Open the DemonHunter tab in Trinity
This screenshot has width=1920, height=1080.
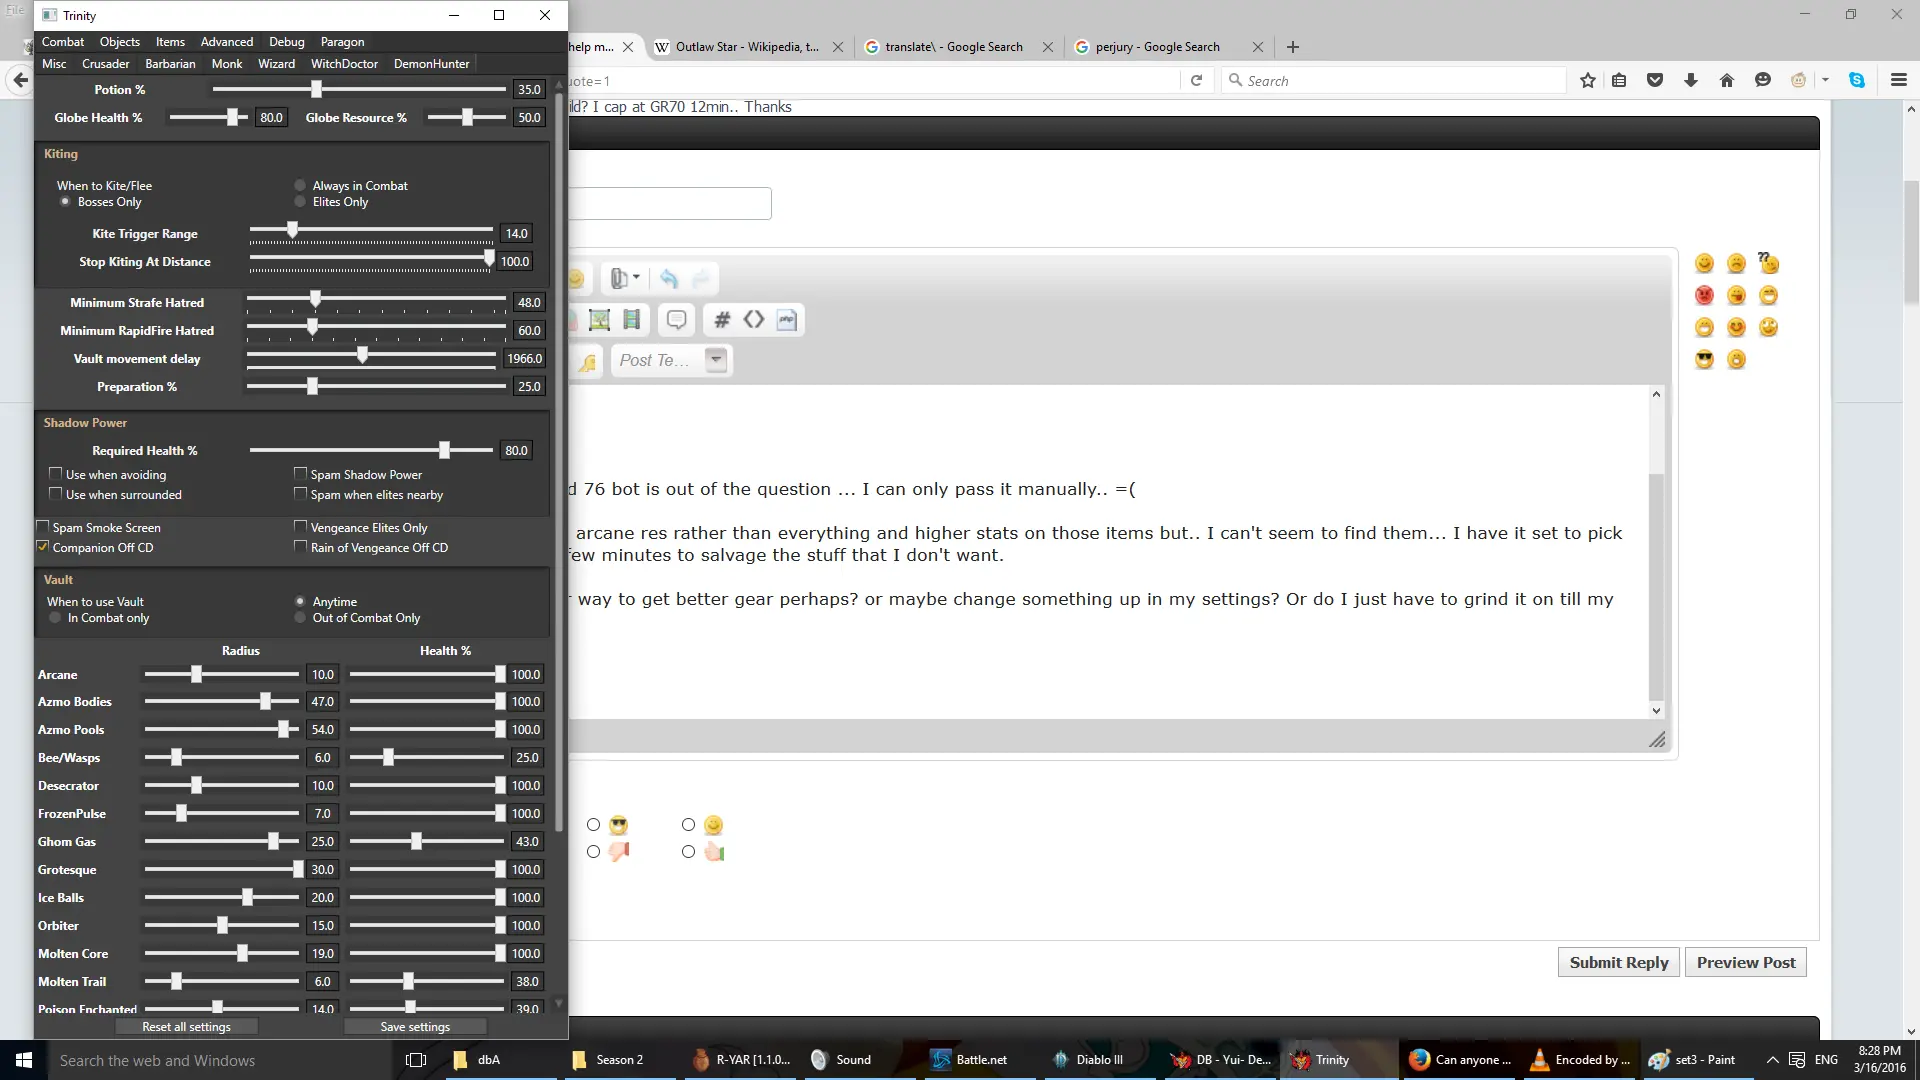(431, 63)
